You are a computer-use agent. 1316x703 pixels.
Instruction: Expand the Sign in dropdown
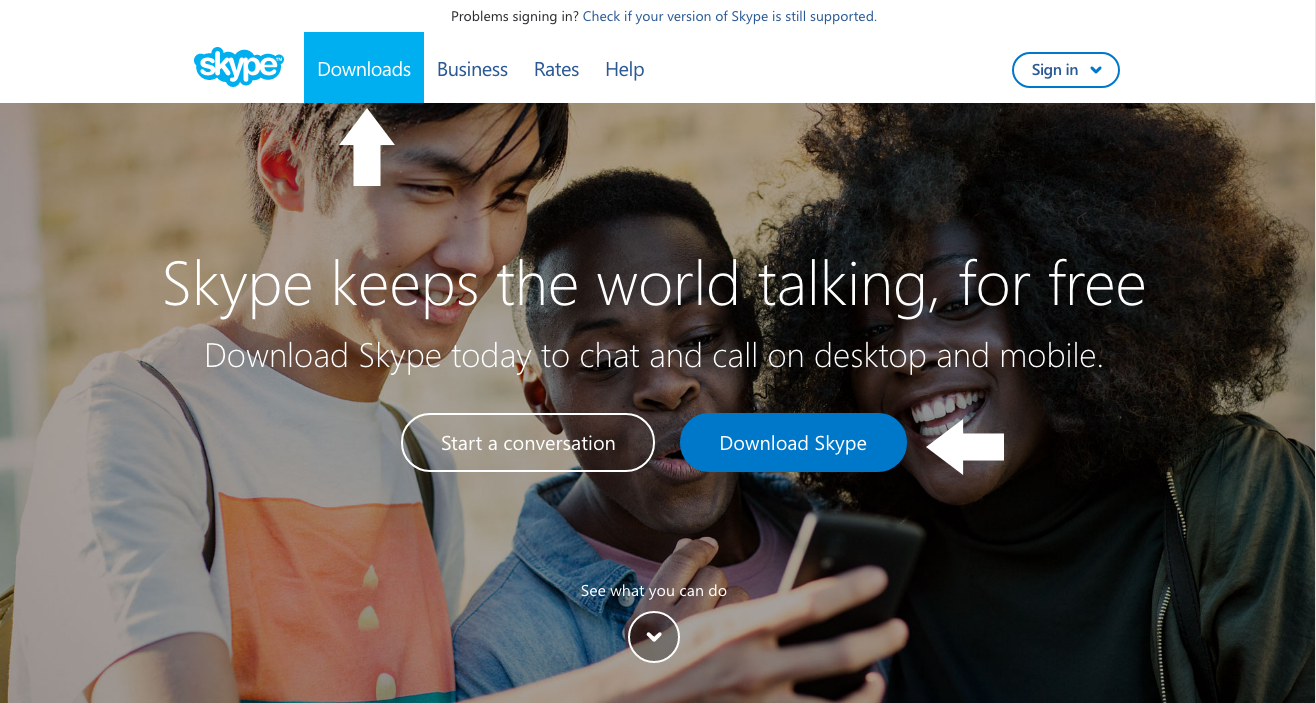coord(1066,70)
